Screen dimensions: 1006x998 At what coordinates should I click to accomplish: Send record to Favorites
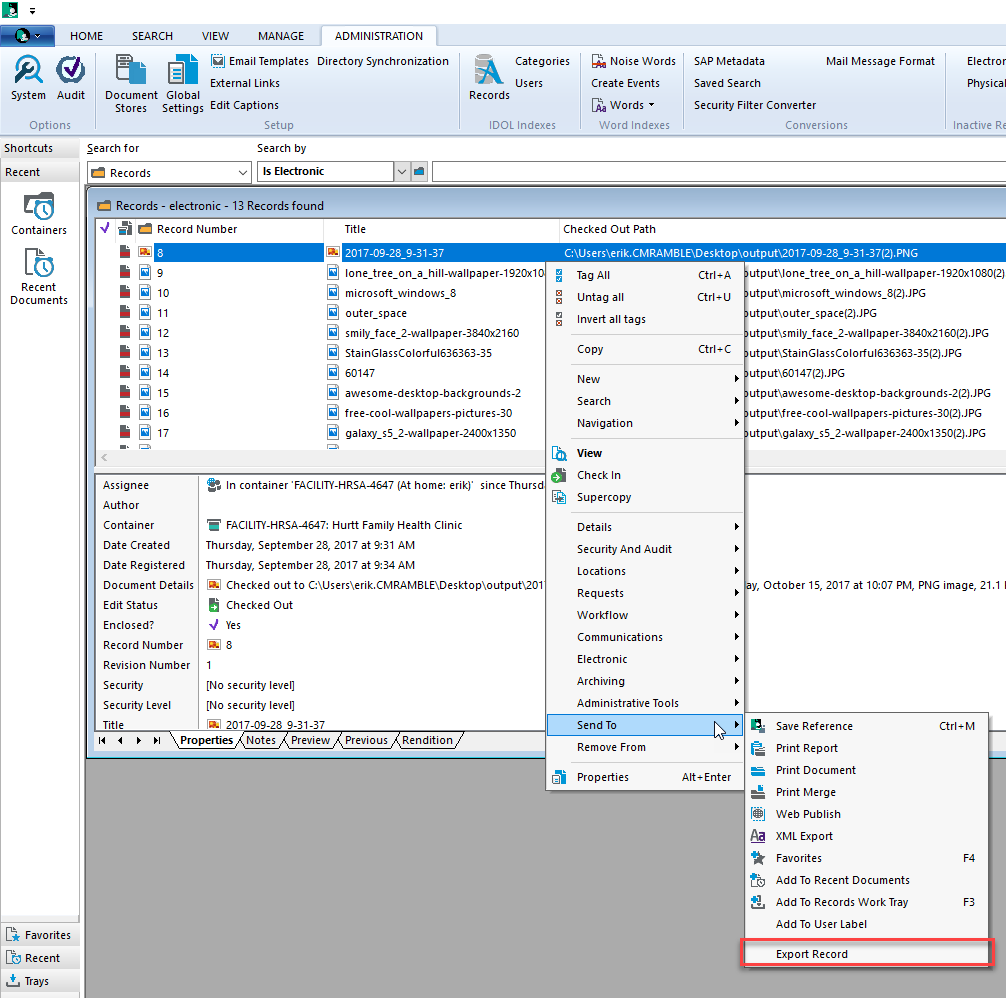tap(866, 858)
